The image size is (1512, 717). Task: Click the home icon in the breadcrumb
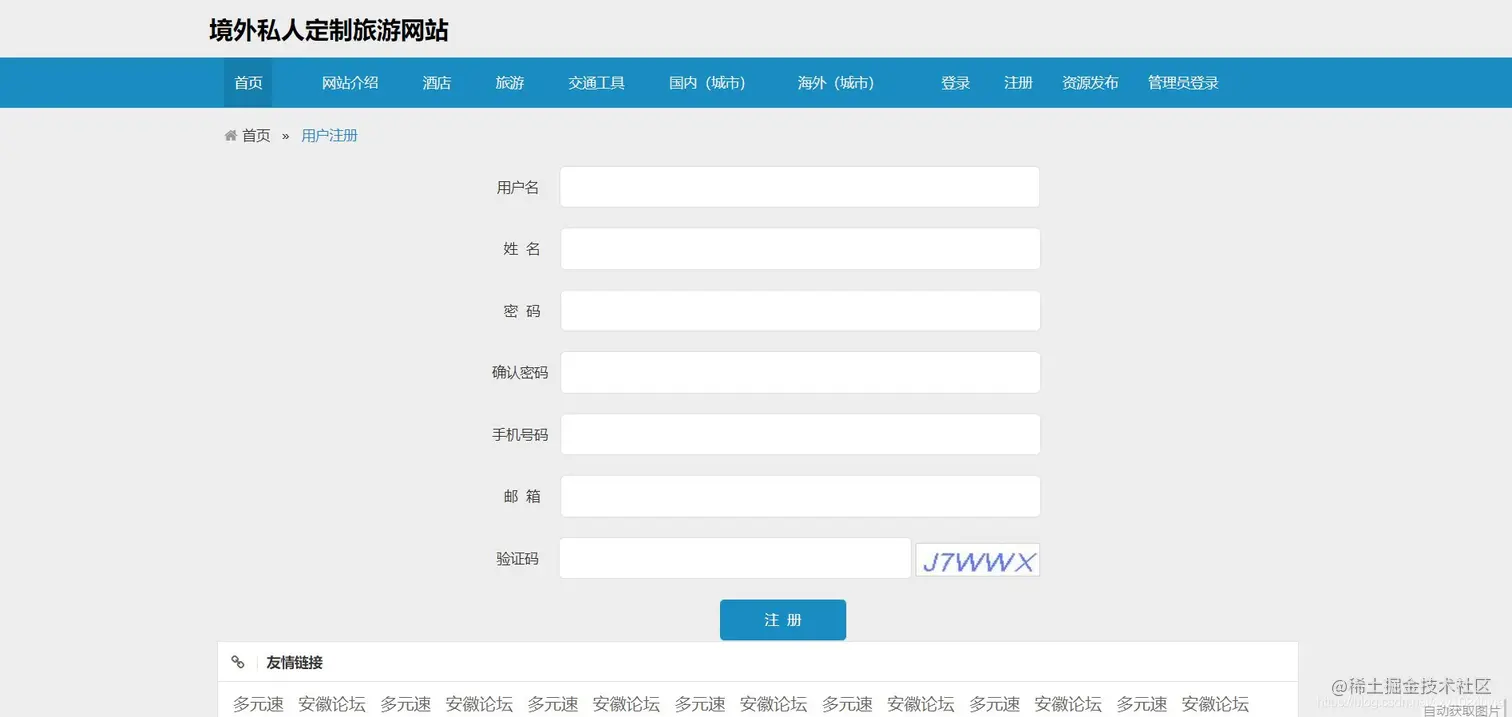[230, 135]
